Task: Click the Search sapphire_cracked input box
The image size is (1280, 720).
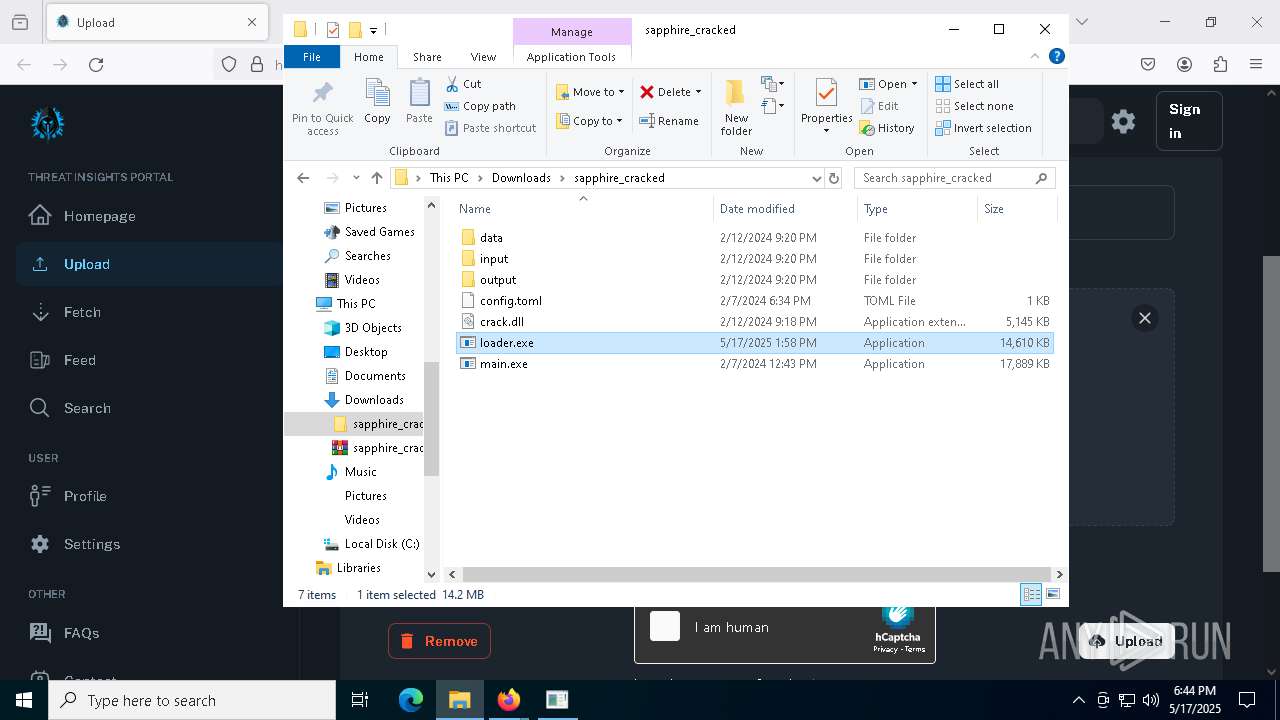Action: pyautogui.click(x=954, y=178)
